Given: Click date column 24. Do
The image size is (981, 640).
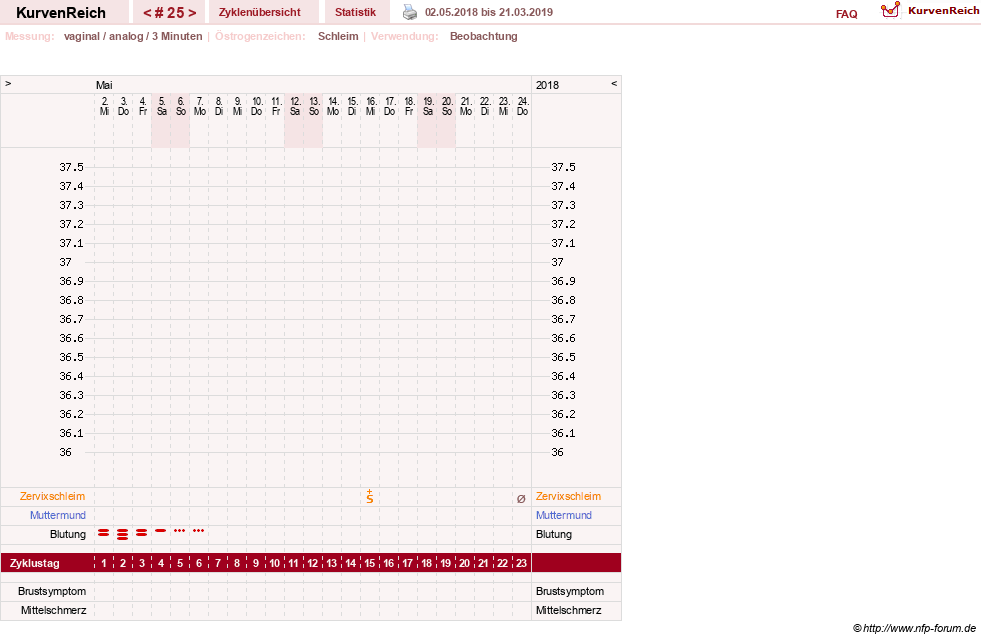Looking at the screenshot, I should 522,106.
